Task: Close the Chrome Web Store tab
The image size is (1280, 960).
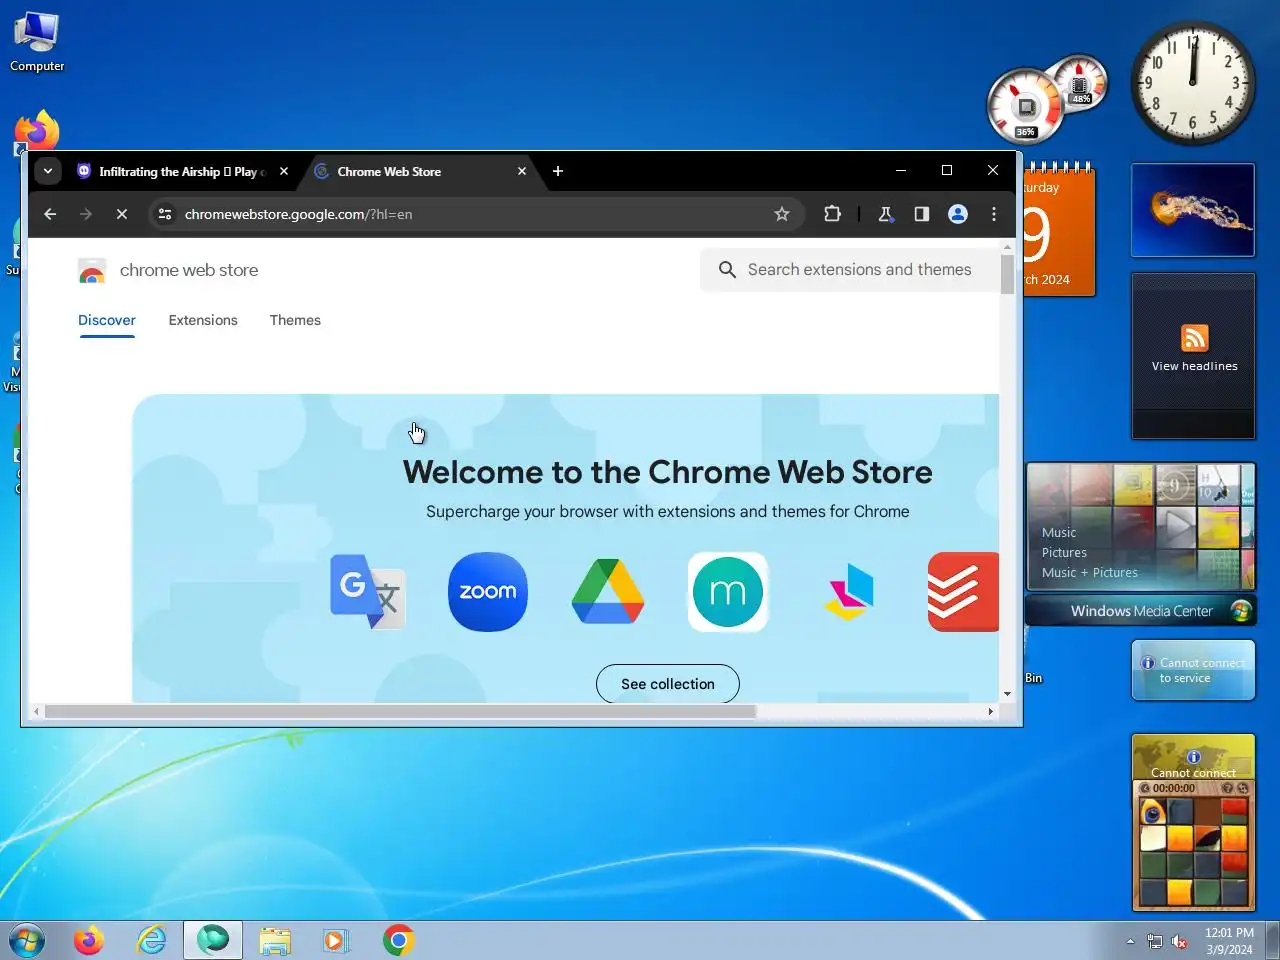Action: [x=522, y=171]
